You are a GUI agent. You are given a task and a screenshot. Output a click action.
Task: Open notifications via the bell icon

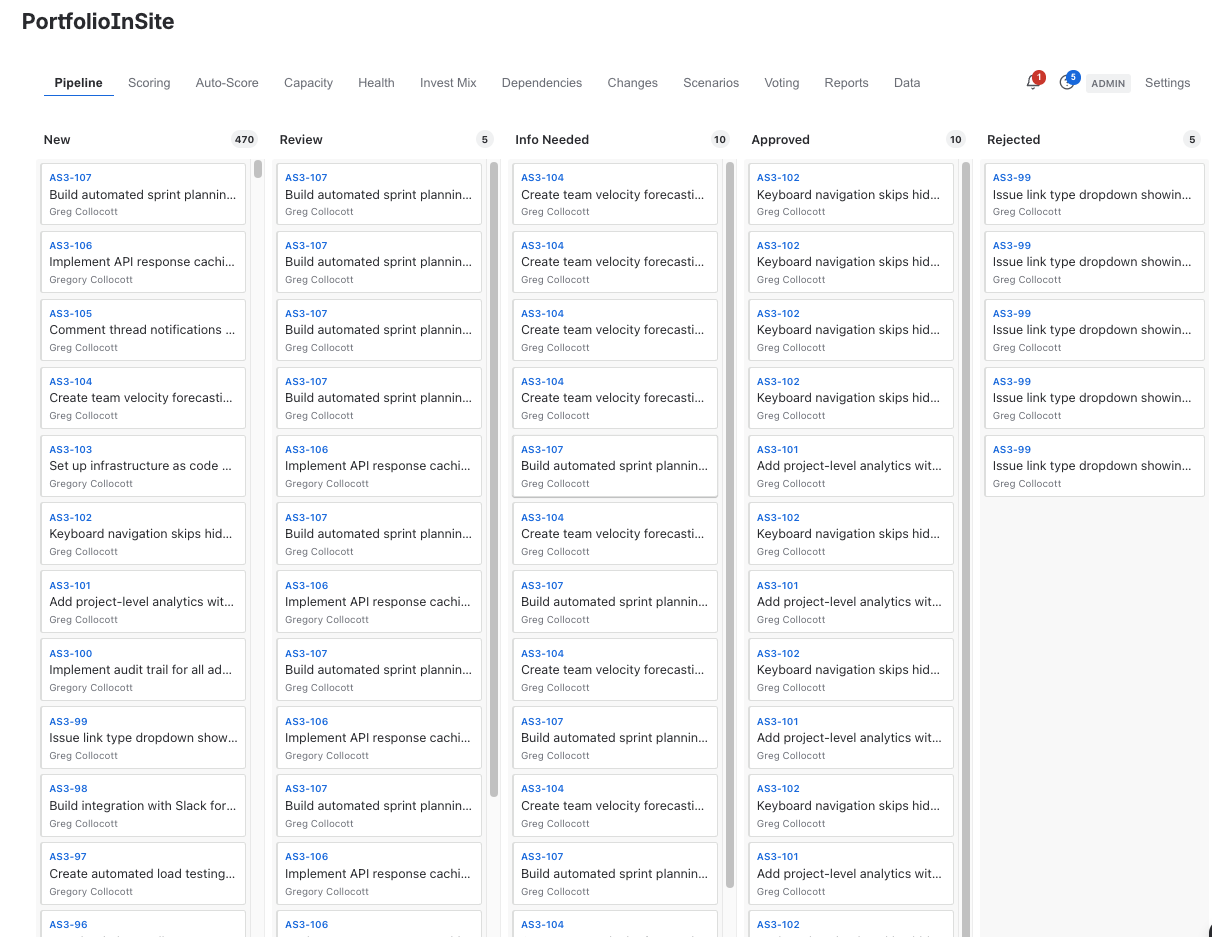click(x=1031, y=83)
